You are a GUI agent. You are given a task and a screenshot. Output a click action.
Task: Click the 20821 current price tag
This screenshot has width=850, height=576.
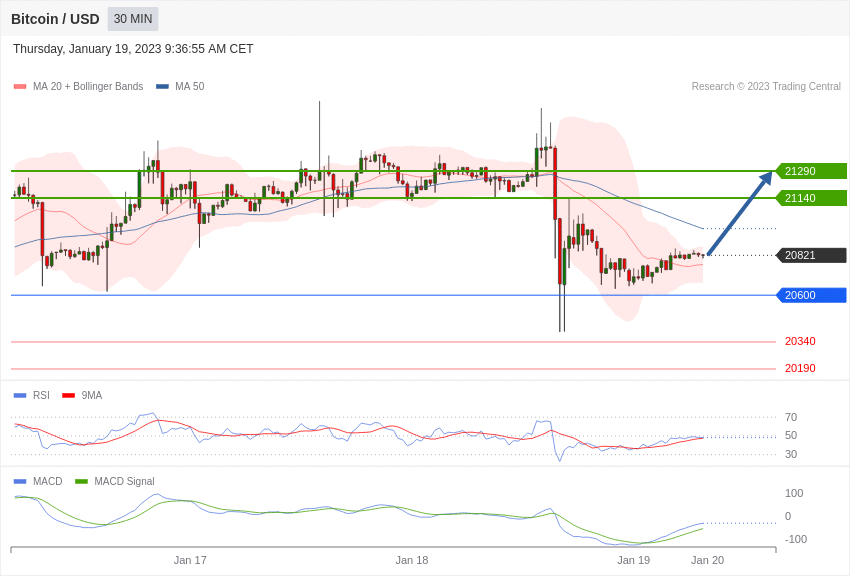[812, 255]
